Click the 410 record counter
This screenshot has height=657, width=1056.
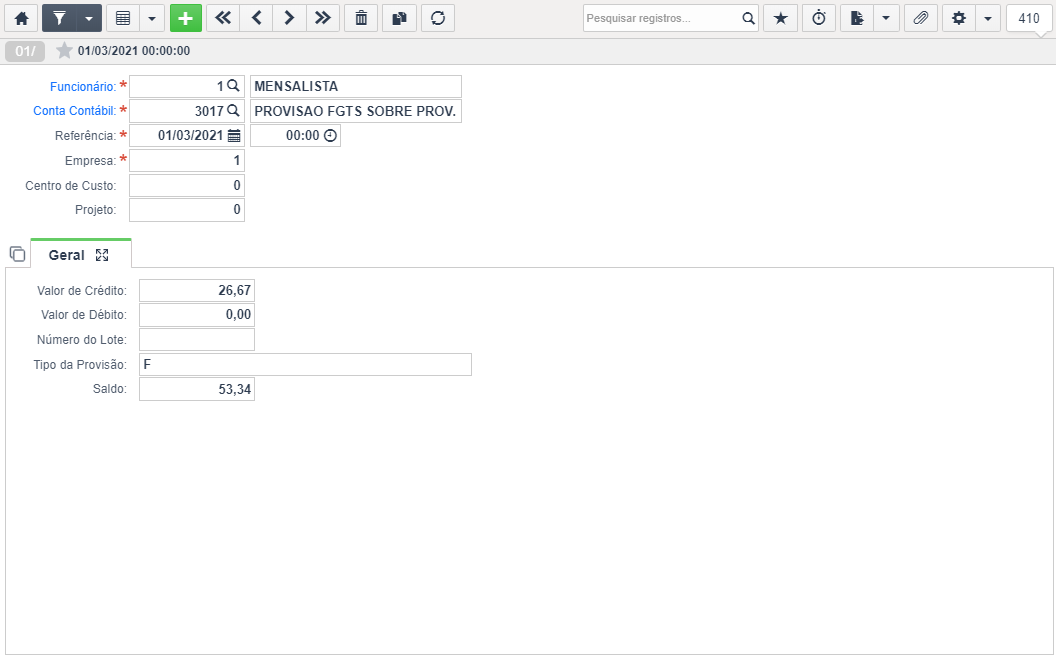[x=1029, y=18]
